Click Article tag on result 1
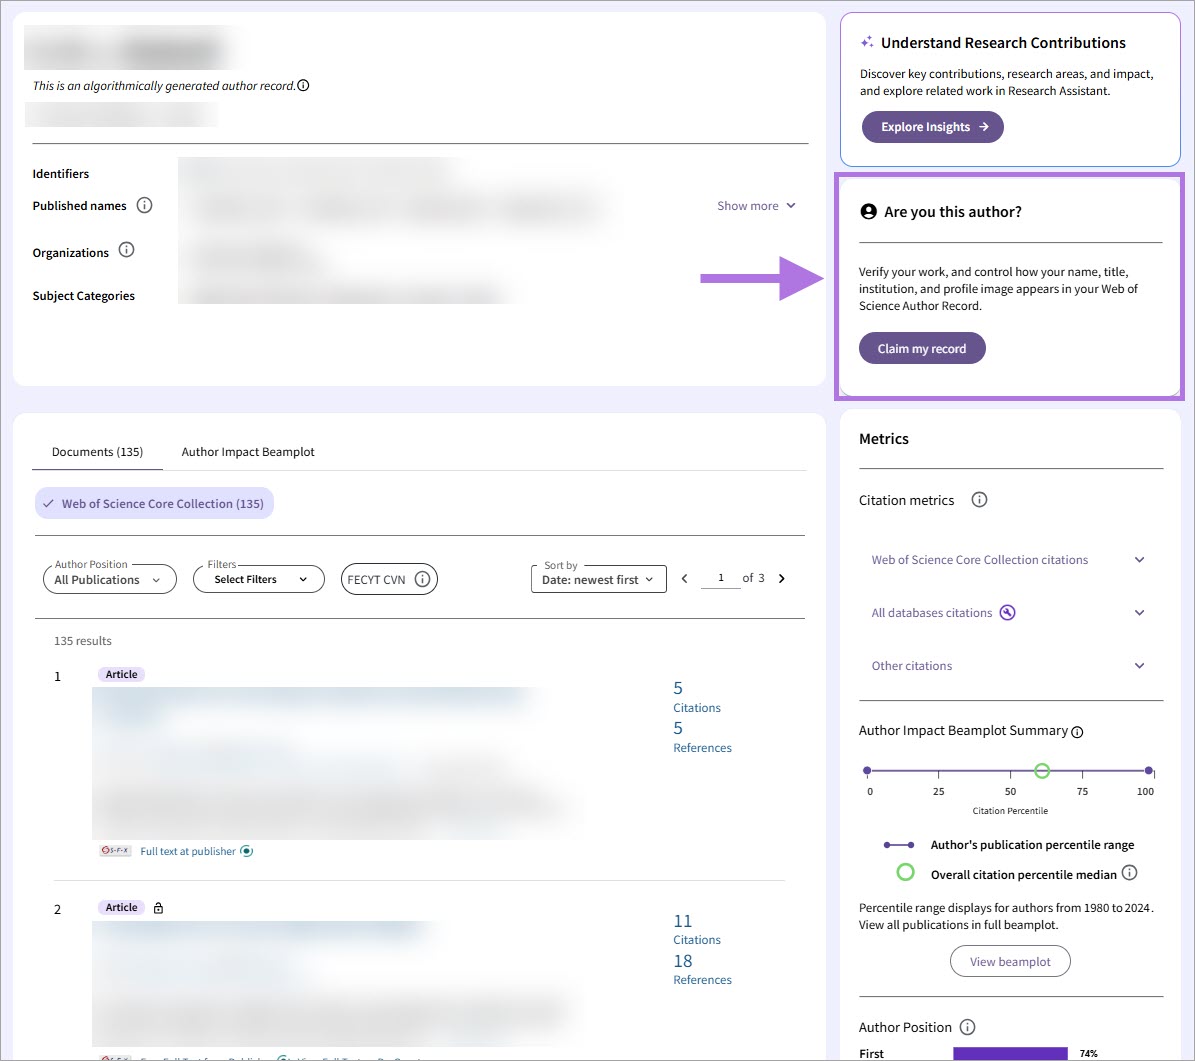The image size is (1195, 1061). coord(121,675)
